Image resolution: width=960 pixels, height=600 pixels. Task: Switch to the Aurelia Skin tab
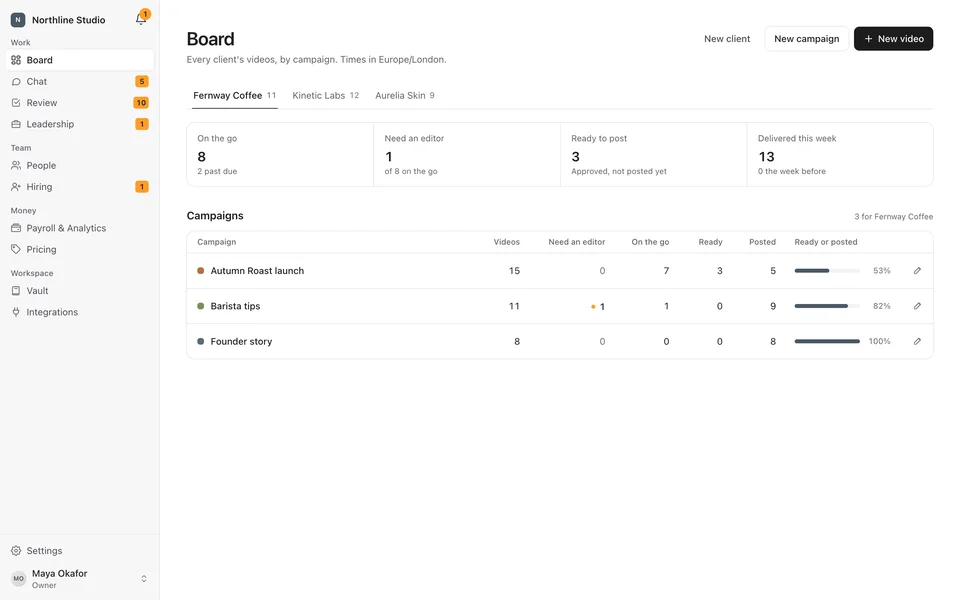pos(405,96)
